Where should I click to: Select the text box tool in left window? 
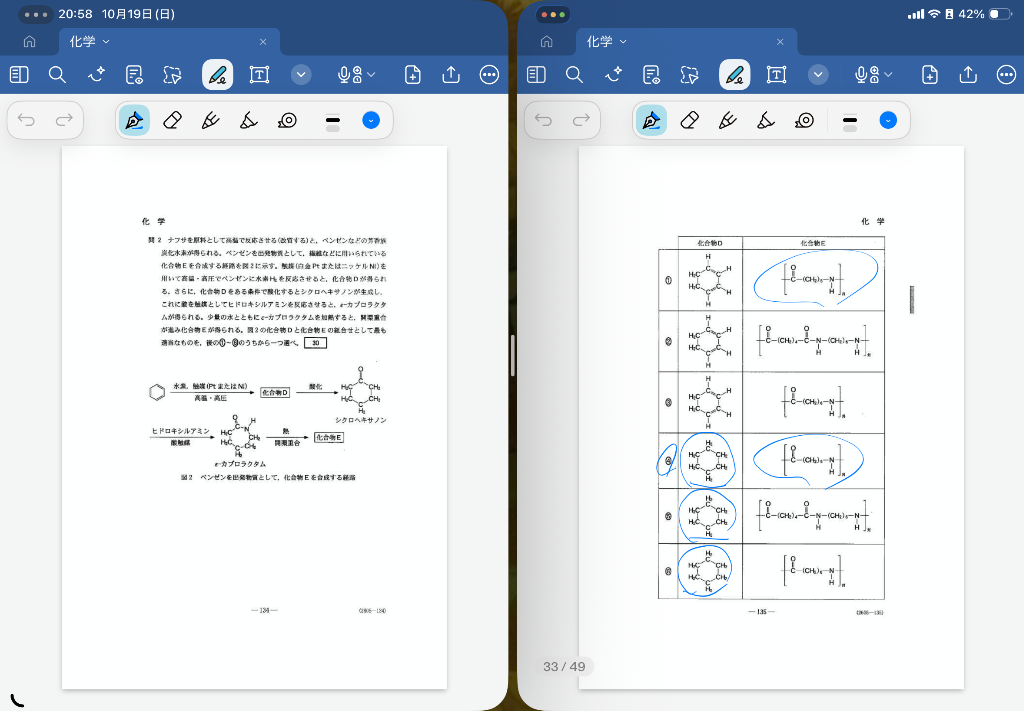(x=259, y=75)
